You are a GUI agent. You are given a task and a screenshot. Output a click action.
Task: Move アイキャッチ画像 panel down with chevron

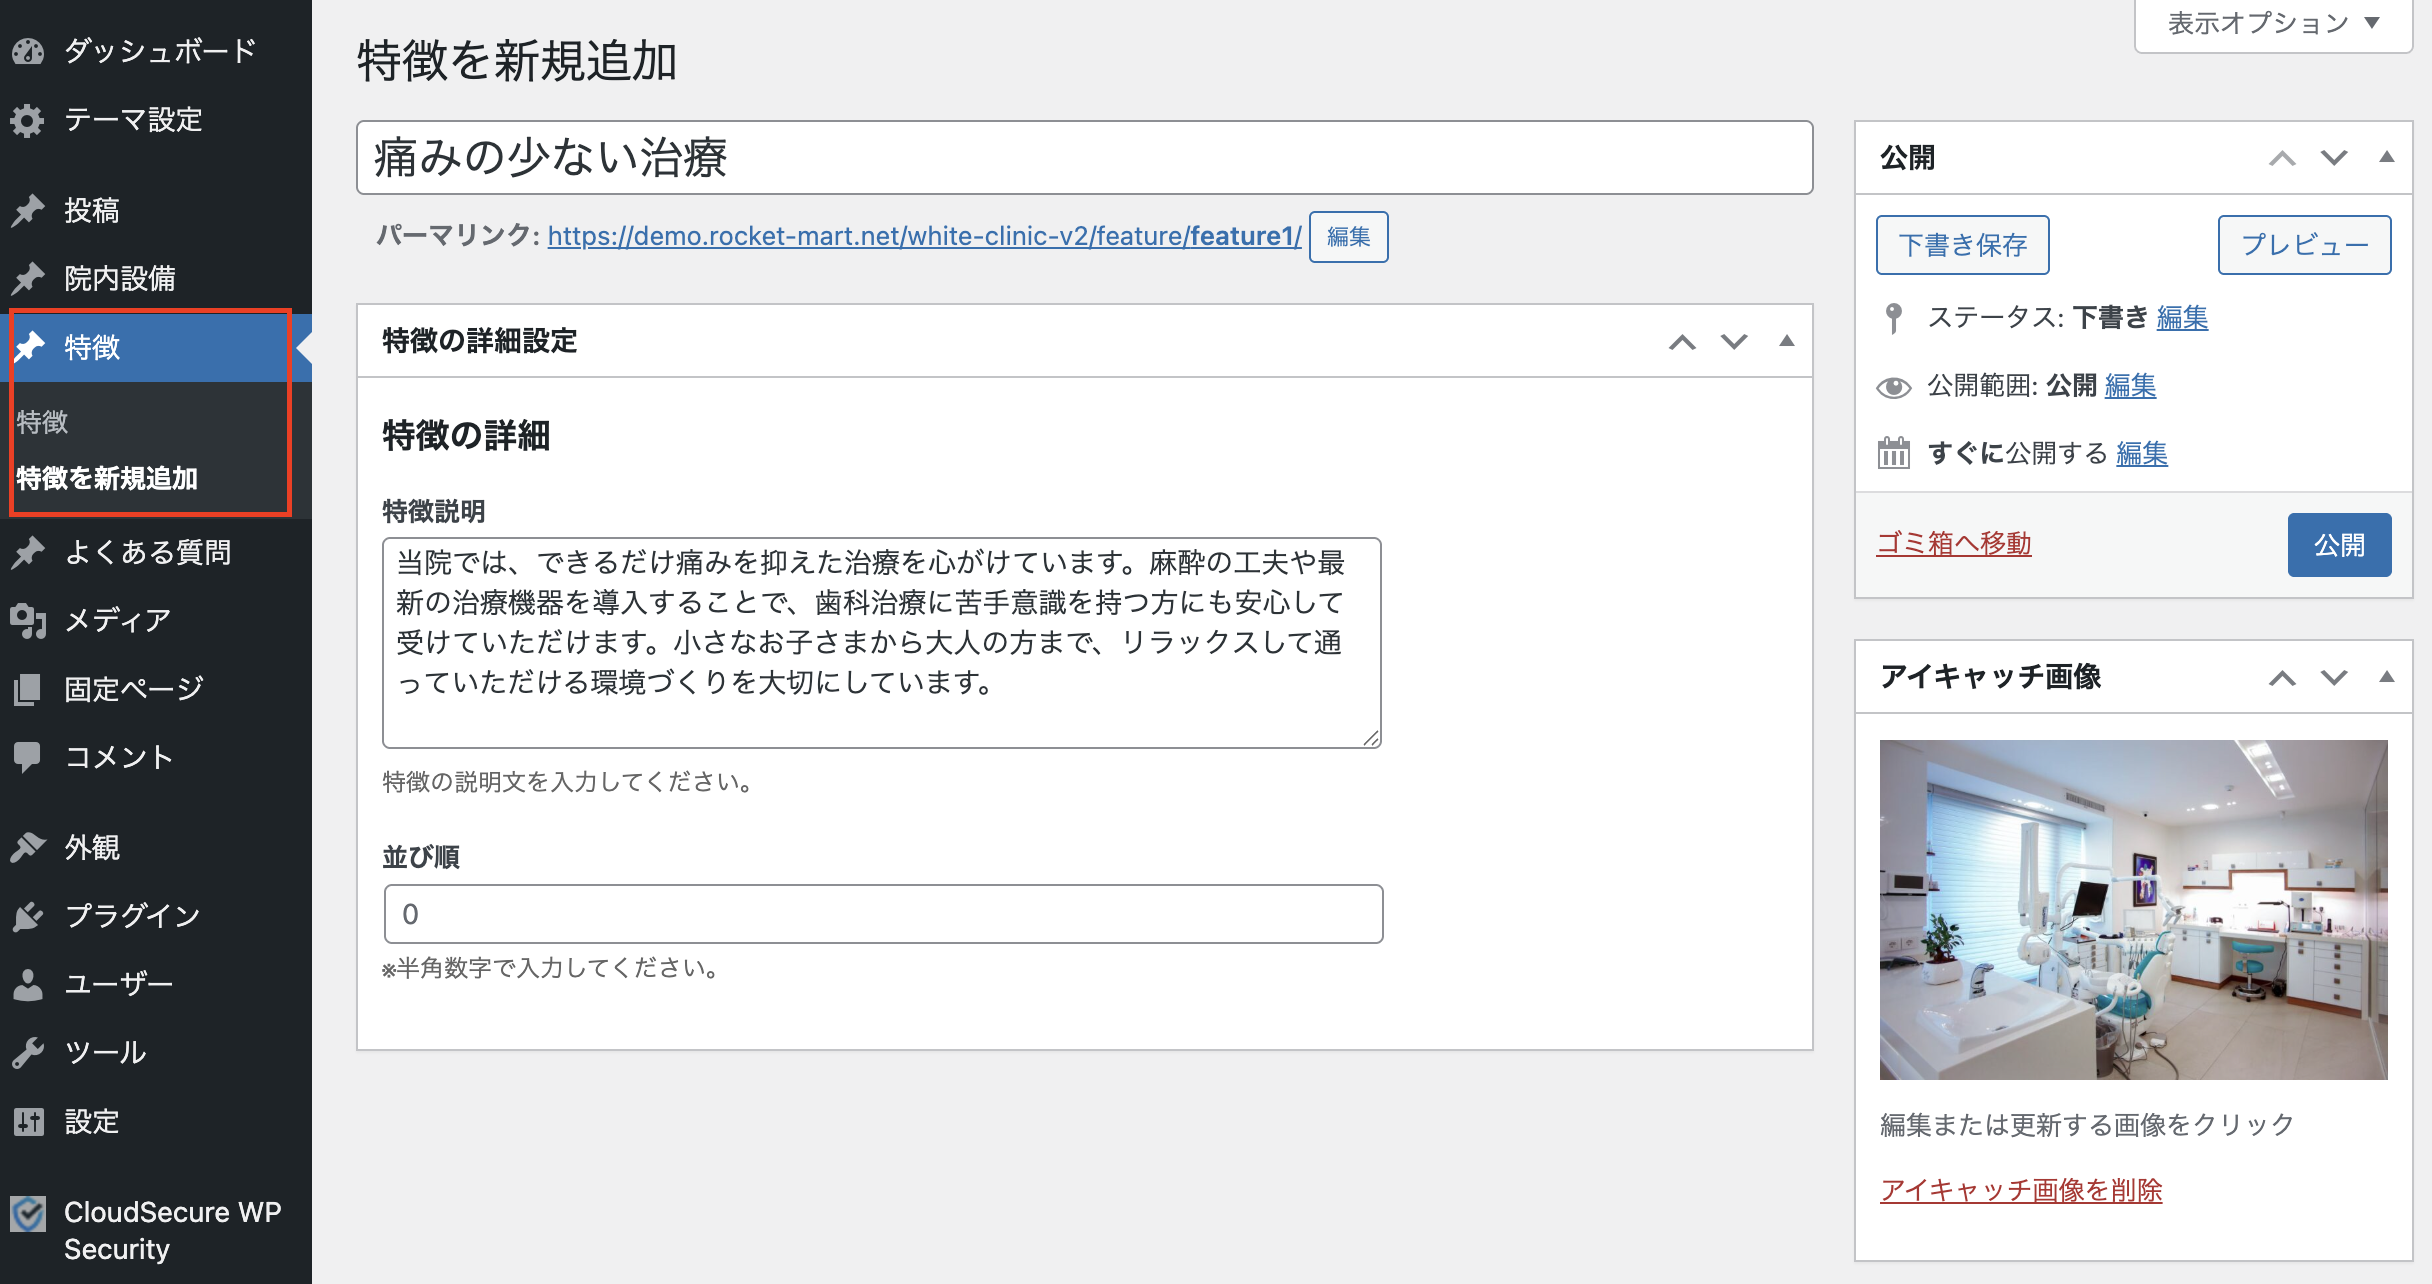pos(2334,677)
